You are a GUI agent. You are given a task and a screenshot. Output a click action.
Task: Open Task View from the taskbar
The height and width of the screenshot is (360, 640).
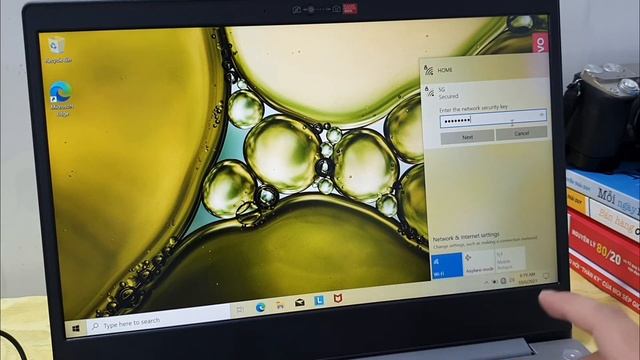click(240, 309)
